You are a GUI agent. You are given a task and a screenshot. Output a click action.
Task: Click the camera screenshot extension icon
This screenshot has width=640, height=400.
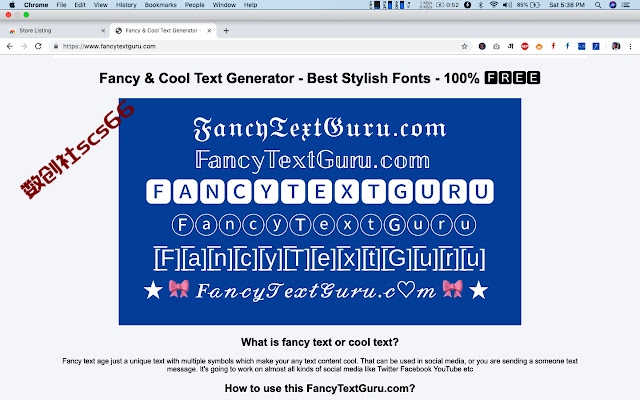[496, 46]
